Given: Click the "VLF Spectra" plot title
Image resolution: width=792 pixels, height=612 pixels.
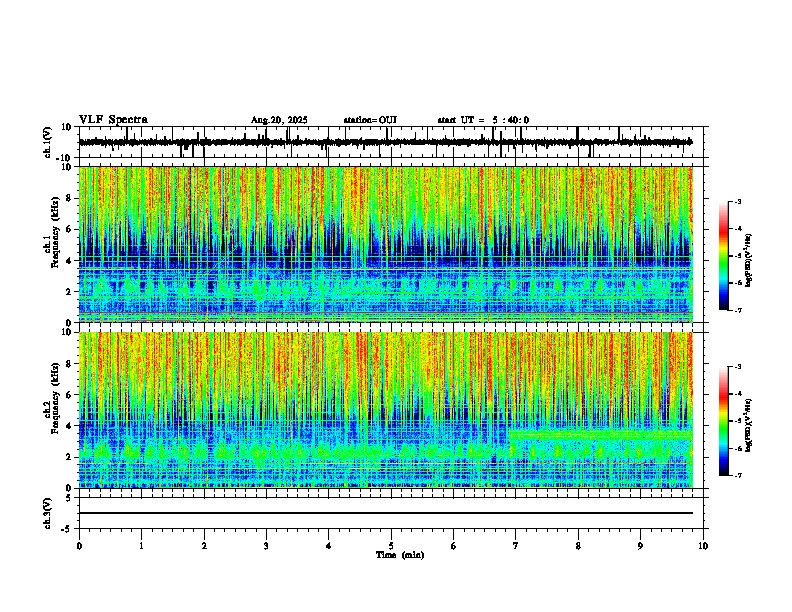Looking at the screenshot, I should pyautogui.click(x=113, y=120).
